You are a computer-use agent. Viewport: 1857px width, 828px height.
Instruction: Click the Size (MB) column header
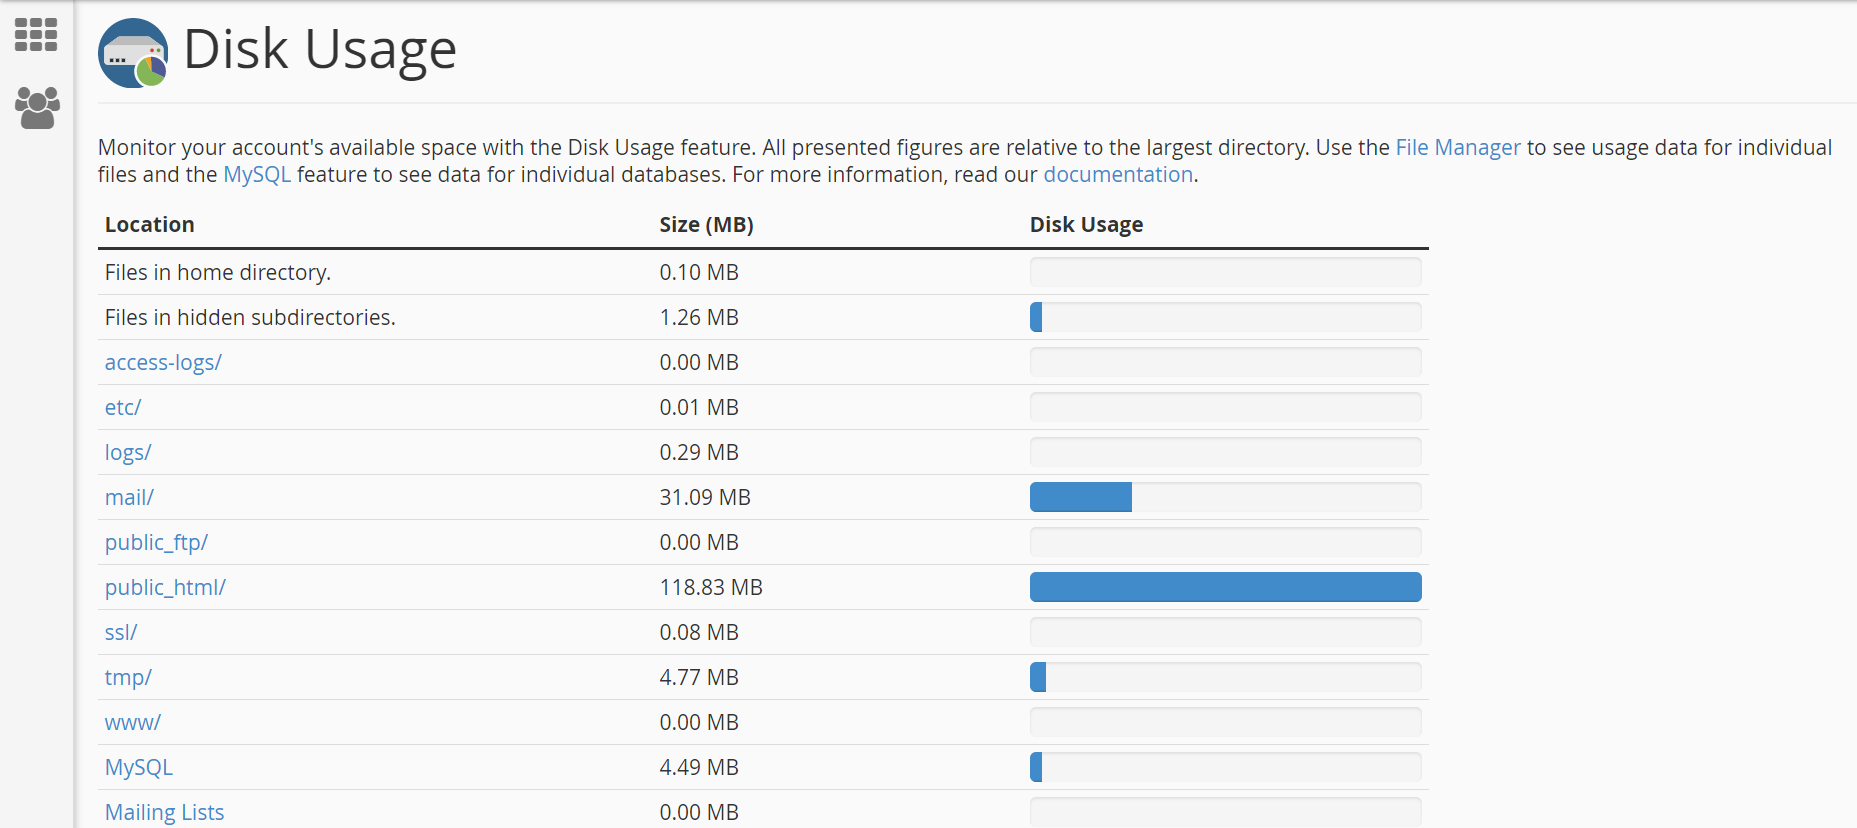pos(706,225)
